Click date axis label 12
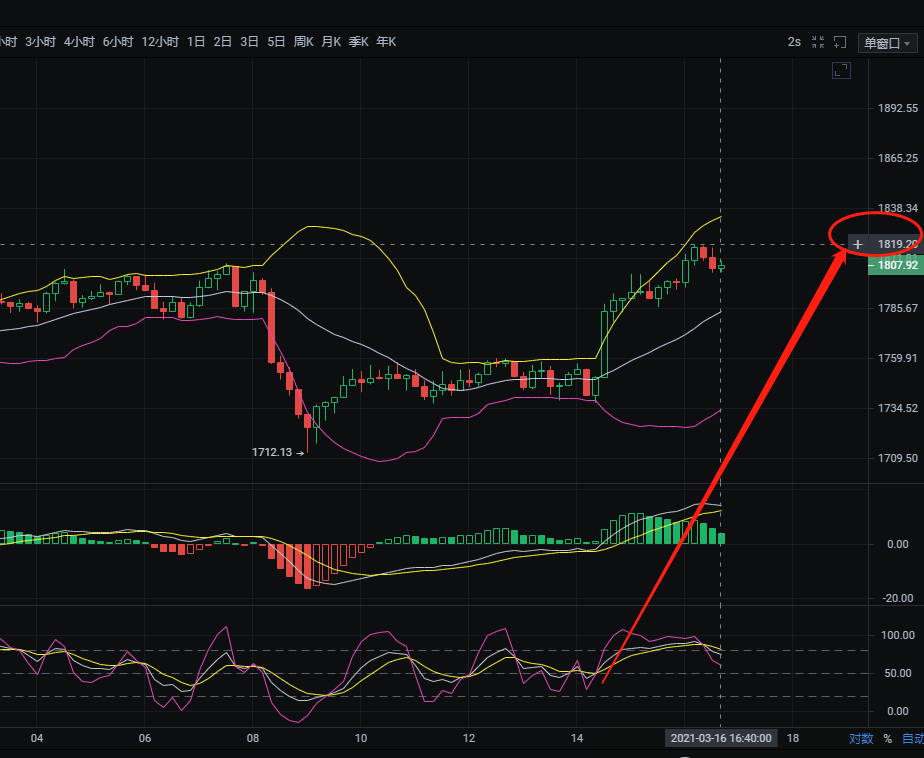The image size is (924, 758). 468,738
